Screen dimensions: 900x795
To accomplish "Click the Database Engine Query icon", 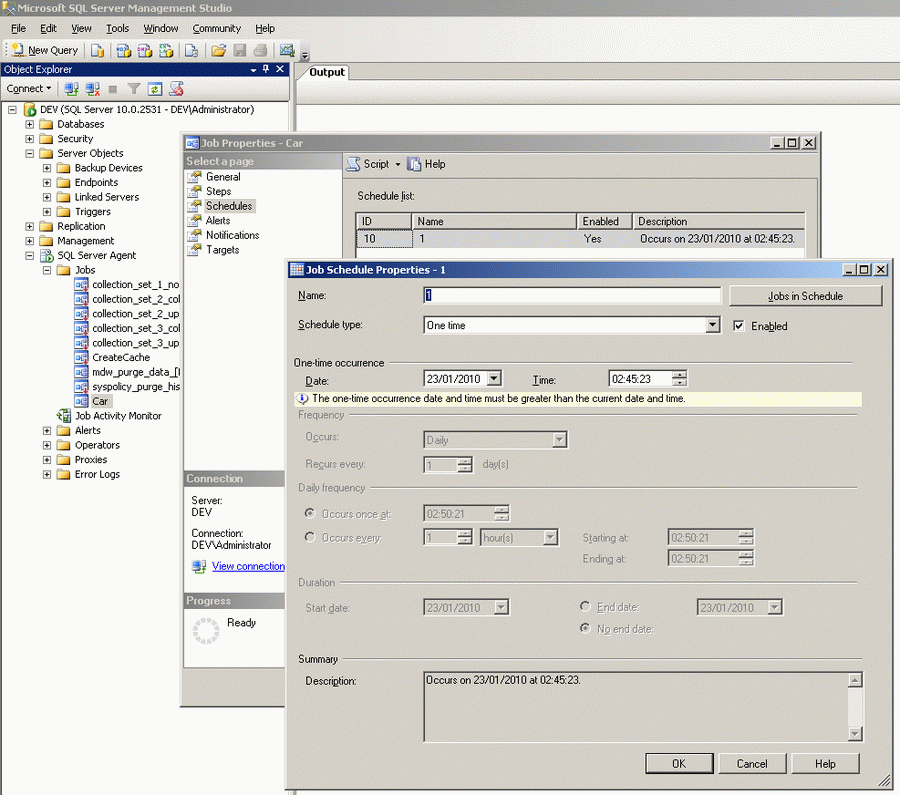I will (x=98, y=50).
